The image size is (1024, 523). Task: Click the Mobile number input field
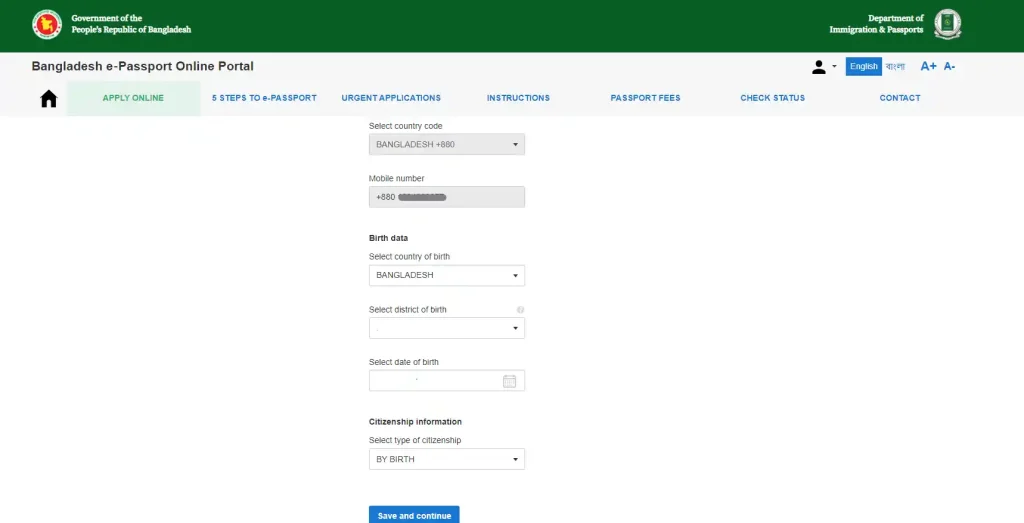click(x=446, y=197)
